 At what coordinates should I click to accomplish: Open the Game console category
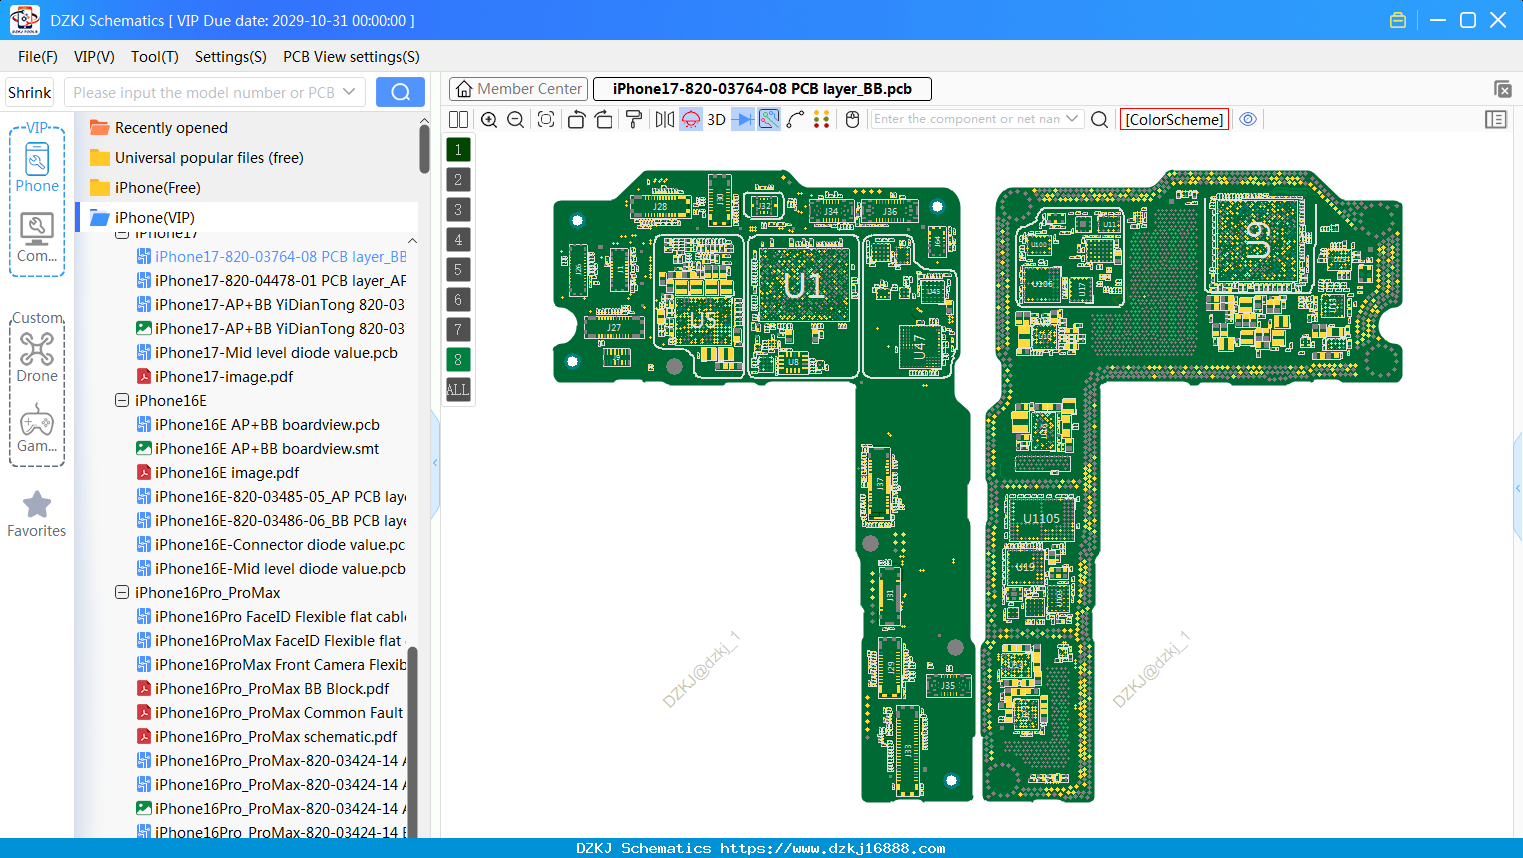click(x=37, y=428)
